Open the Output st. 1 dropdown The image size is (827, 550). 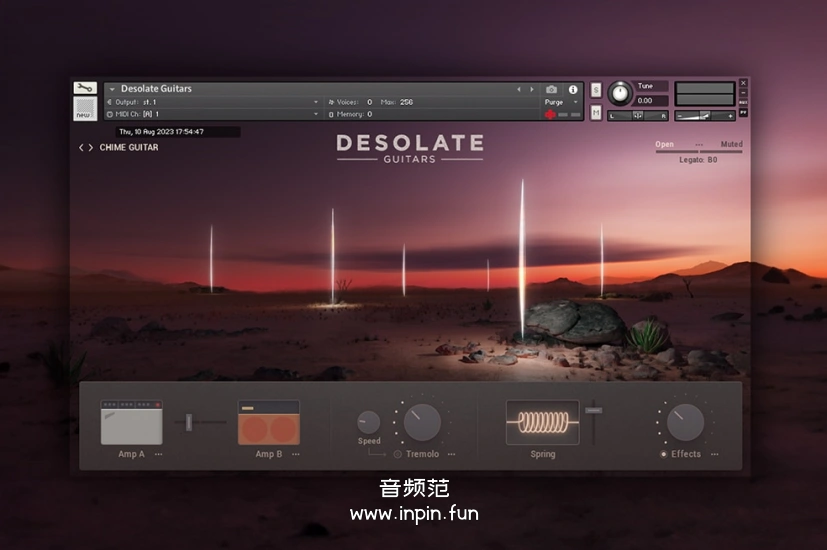[214, 102]
